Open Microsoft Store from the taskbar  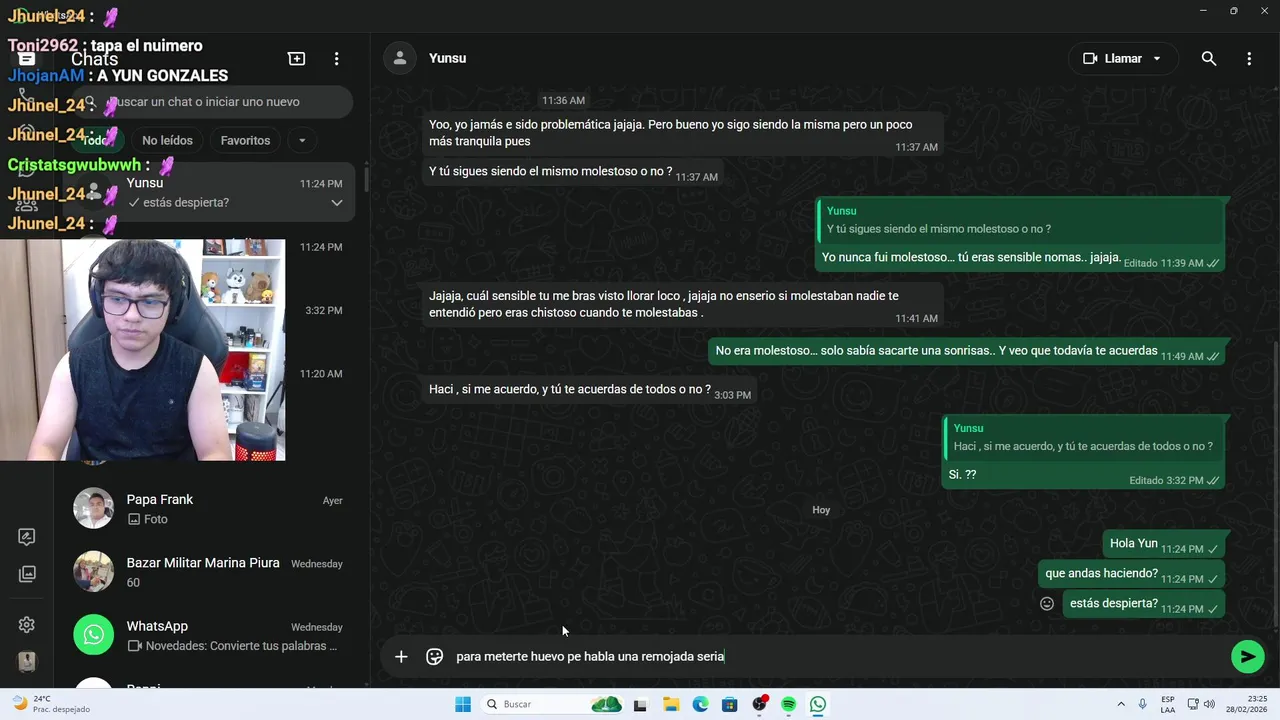point(729,704)
